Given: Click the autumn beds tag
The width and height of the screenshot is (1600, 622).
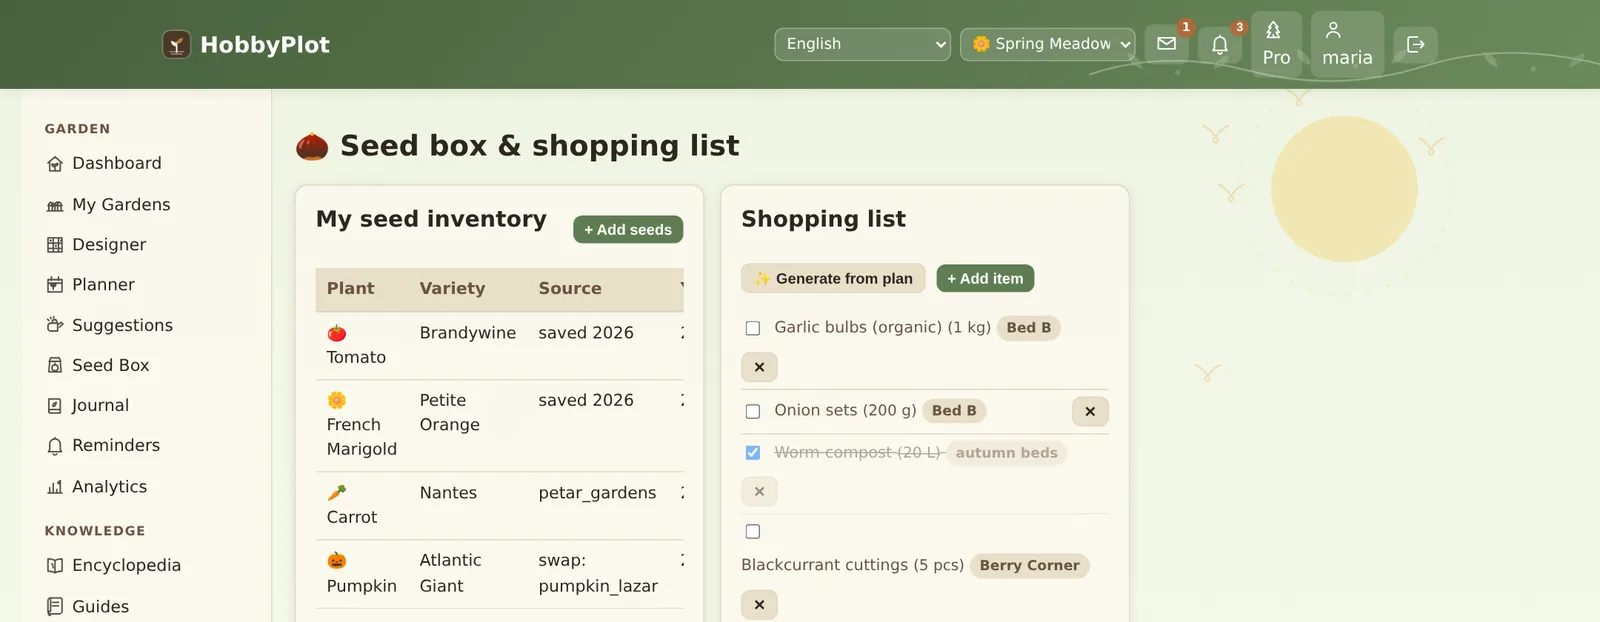Looking at the screenshot, I should point(1006,453).
